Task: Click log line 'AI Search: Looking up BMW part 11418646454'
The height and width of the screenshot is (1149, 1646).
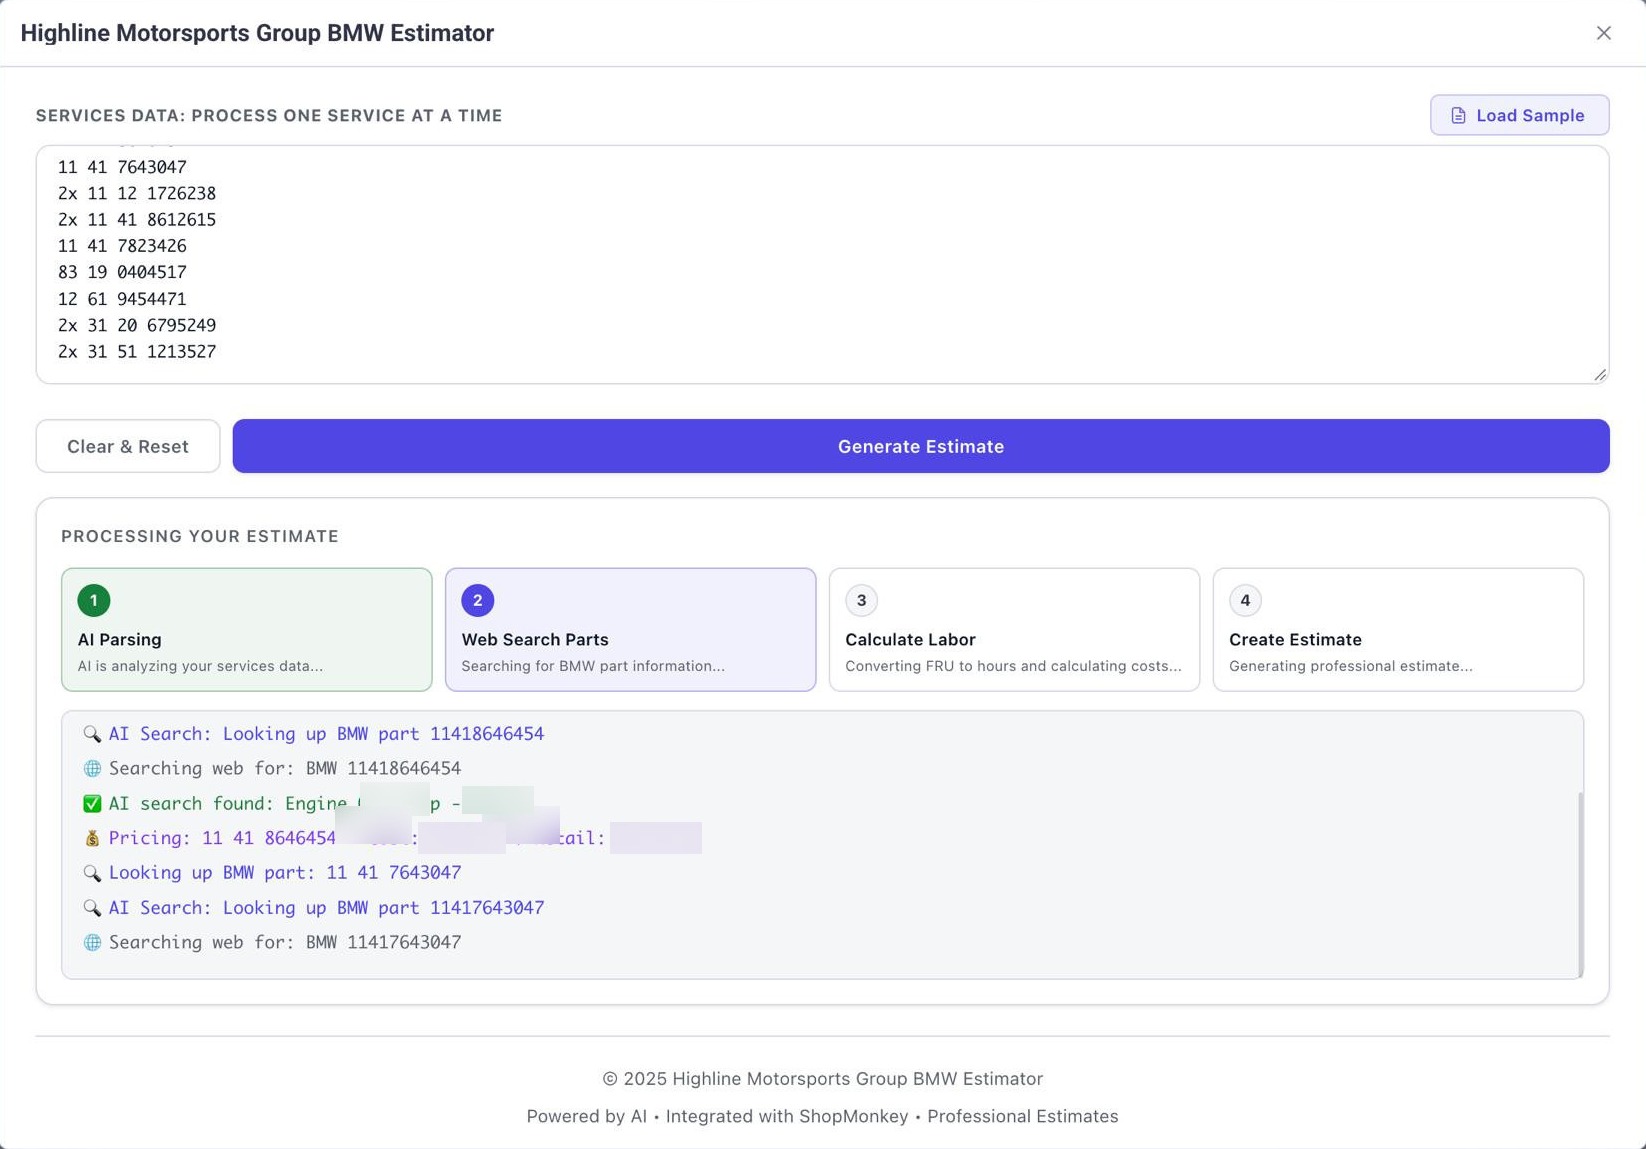Action: (x=326, y=734)
